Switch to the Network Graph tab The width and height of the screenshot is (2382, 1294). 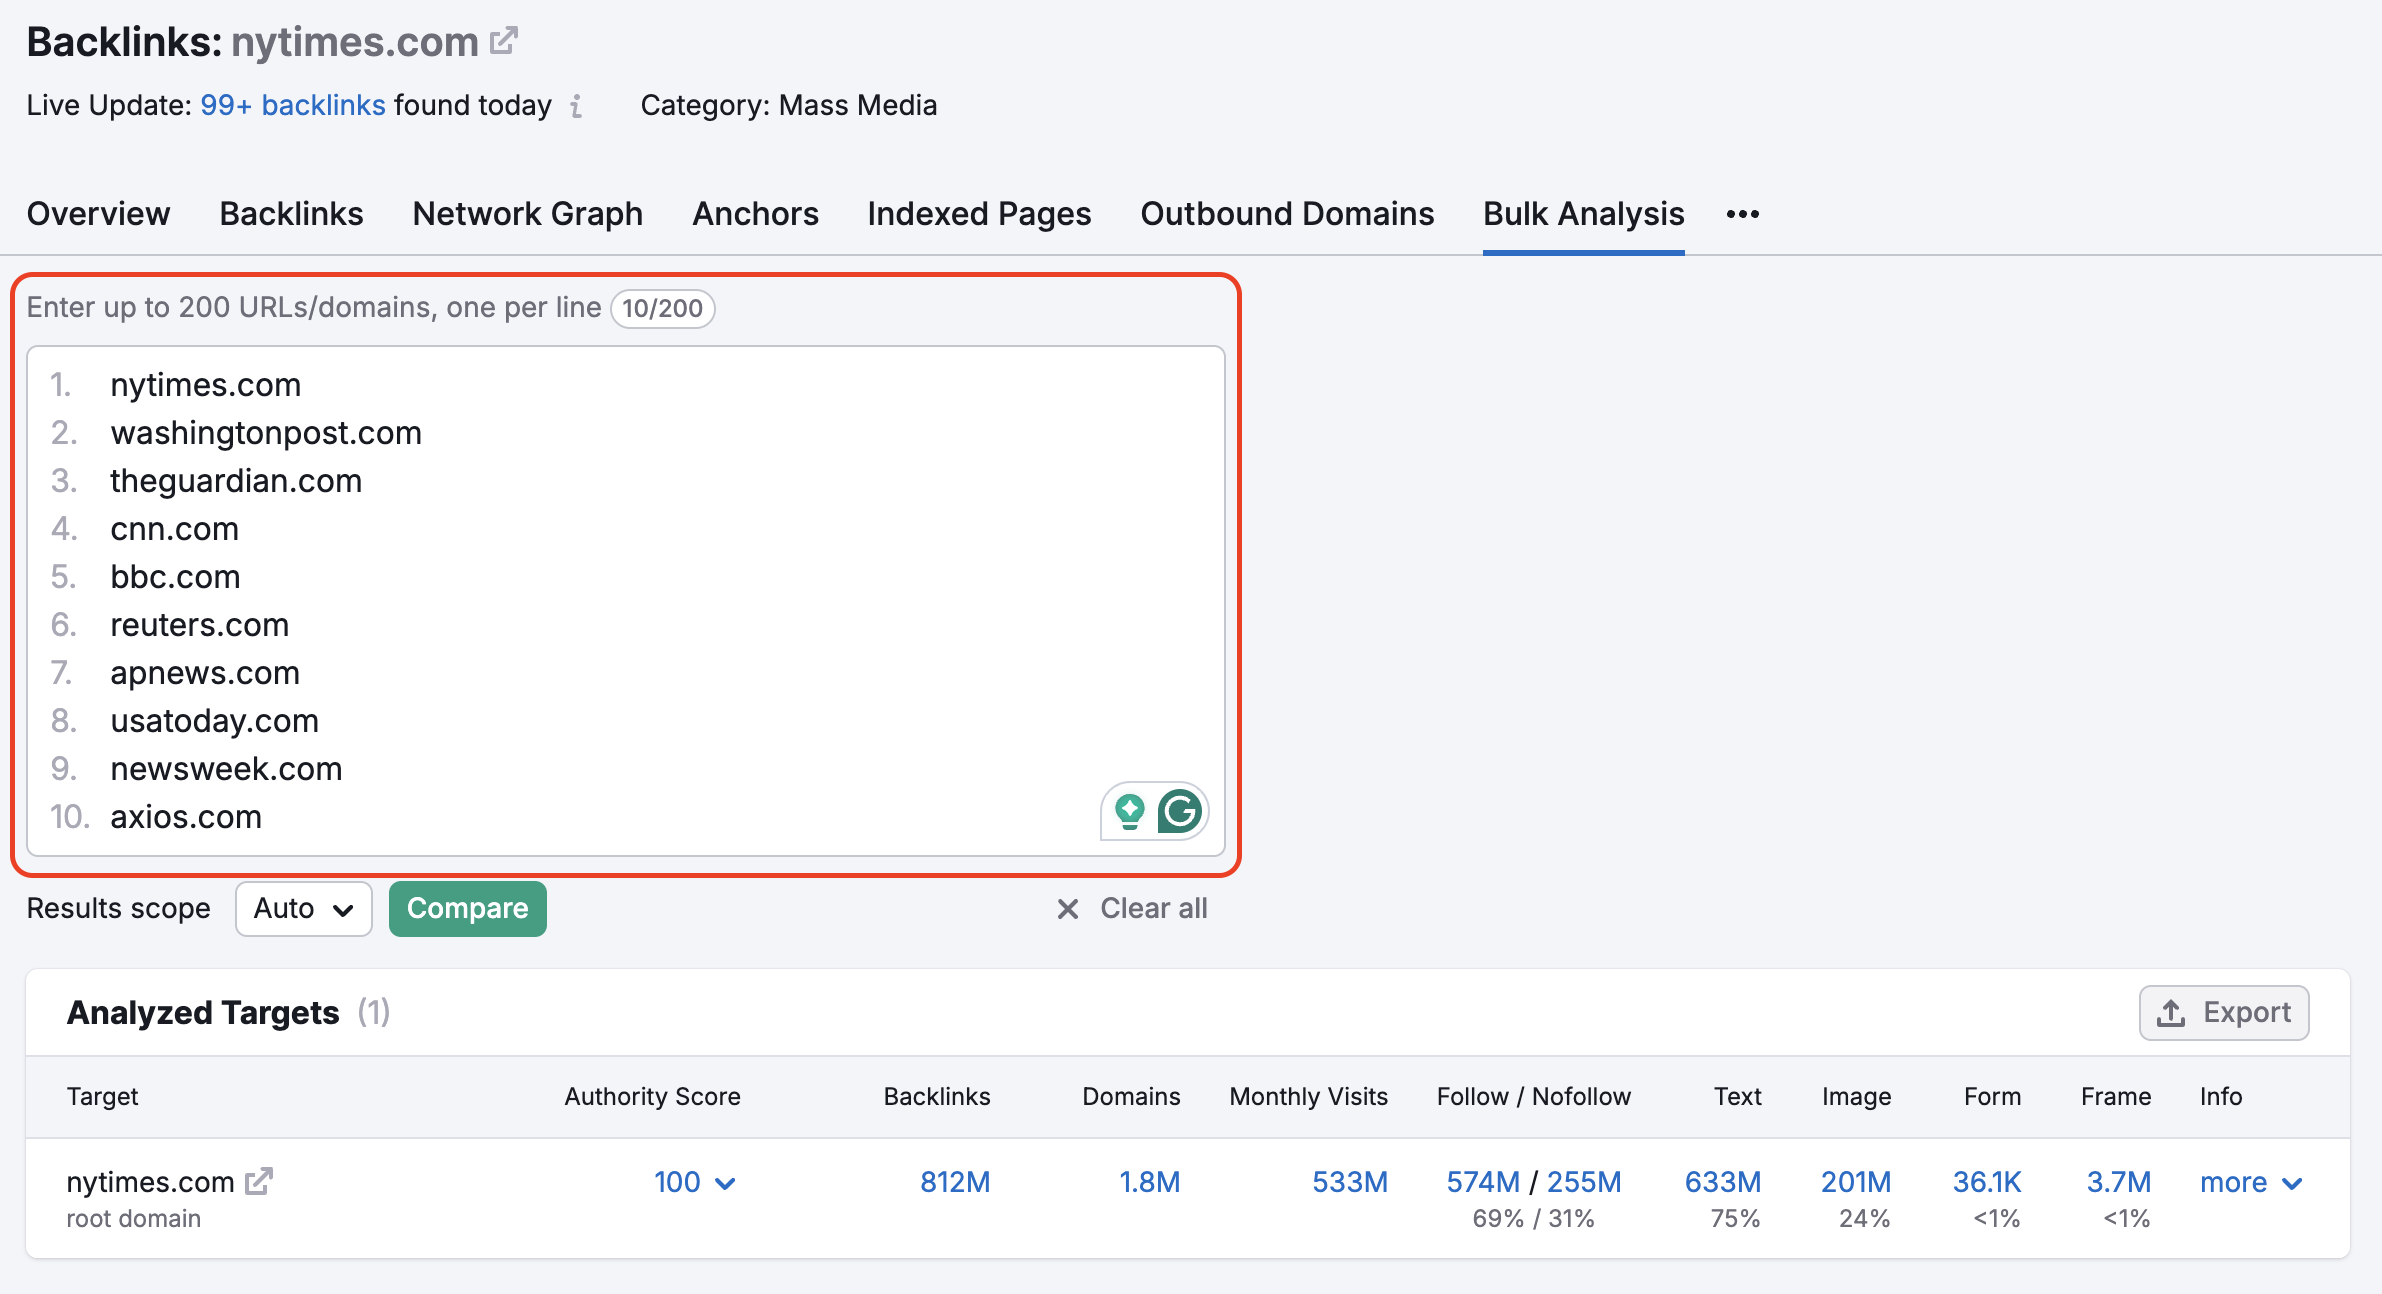coord(527,214)
